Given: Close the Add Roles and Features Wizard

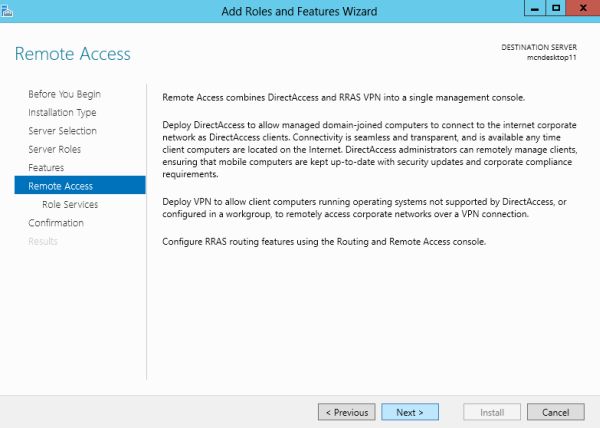Looking at the screenshot, I should pos(581,9).
